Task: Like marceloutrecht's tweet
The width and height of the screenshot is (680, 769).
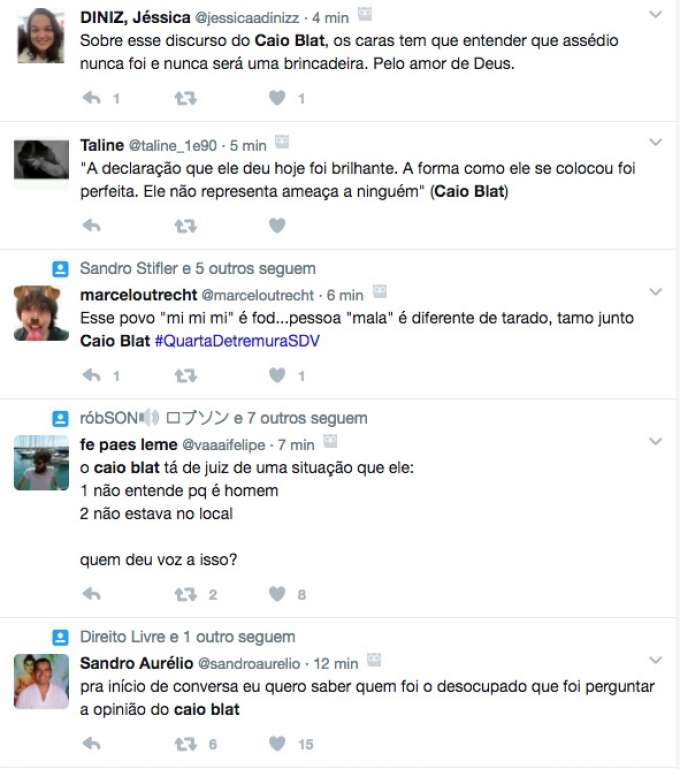Action: (277, 375)
